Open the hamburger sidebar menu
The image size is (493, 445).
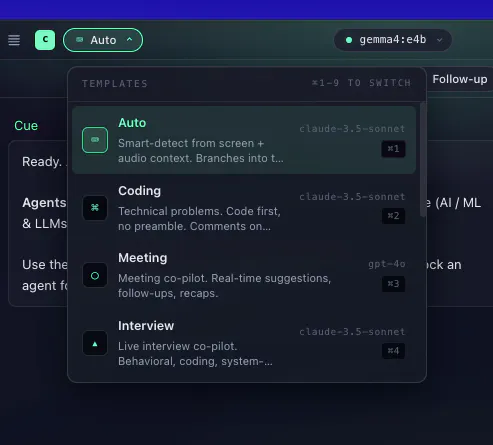14,40
